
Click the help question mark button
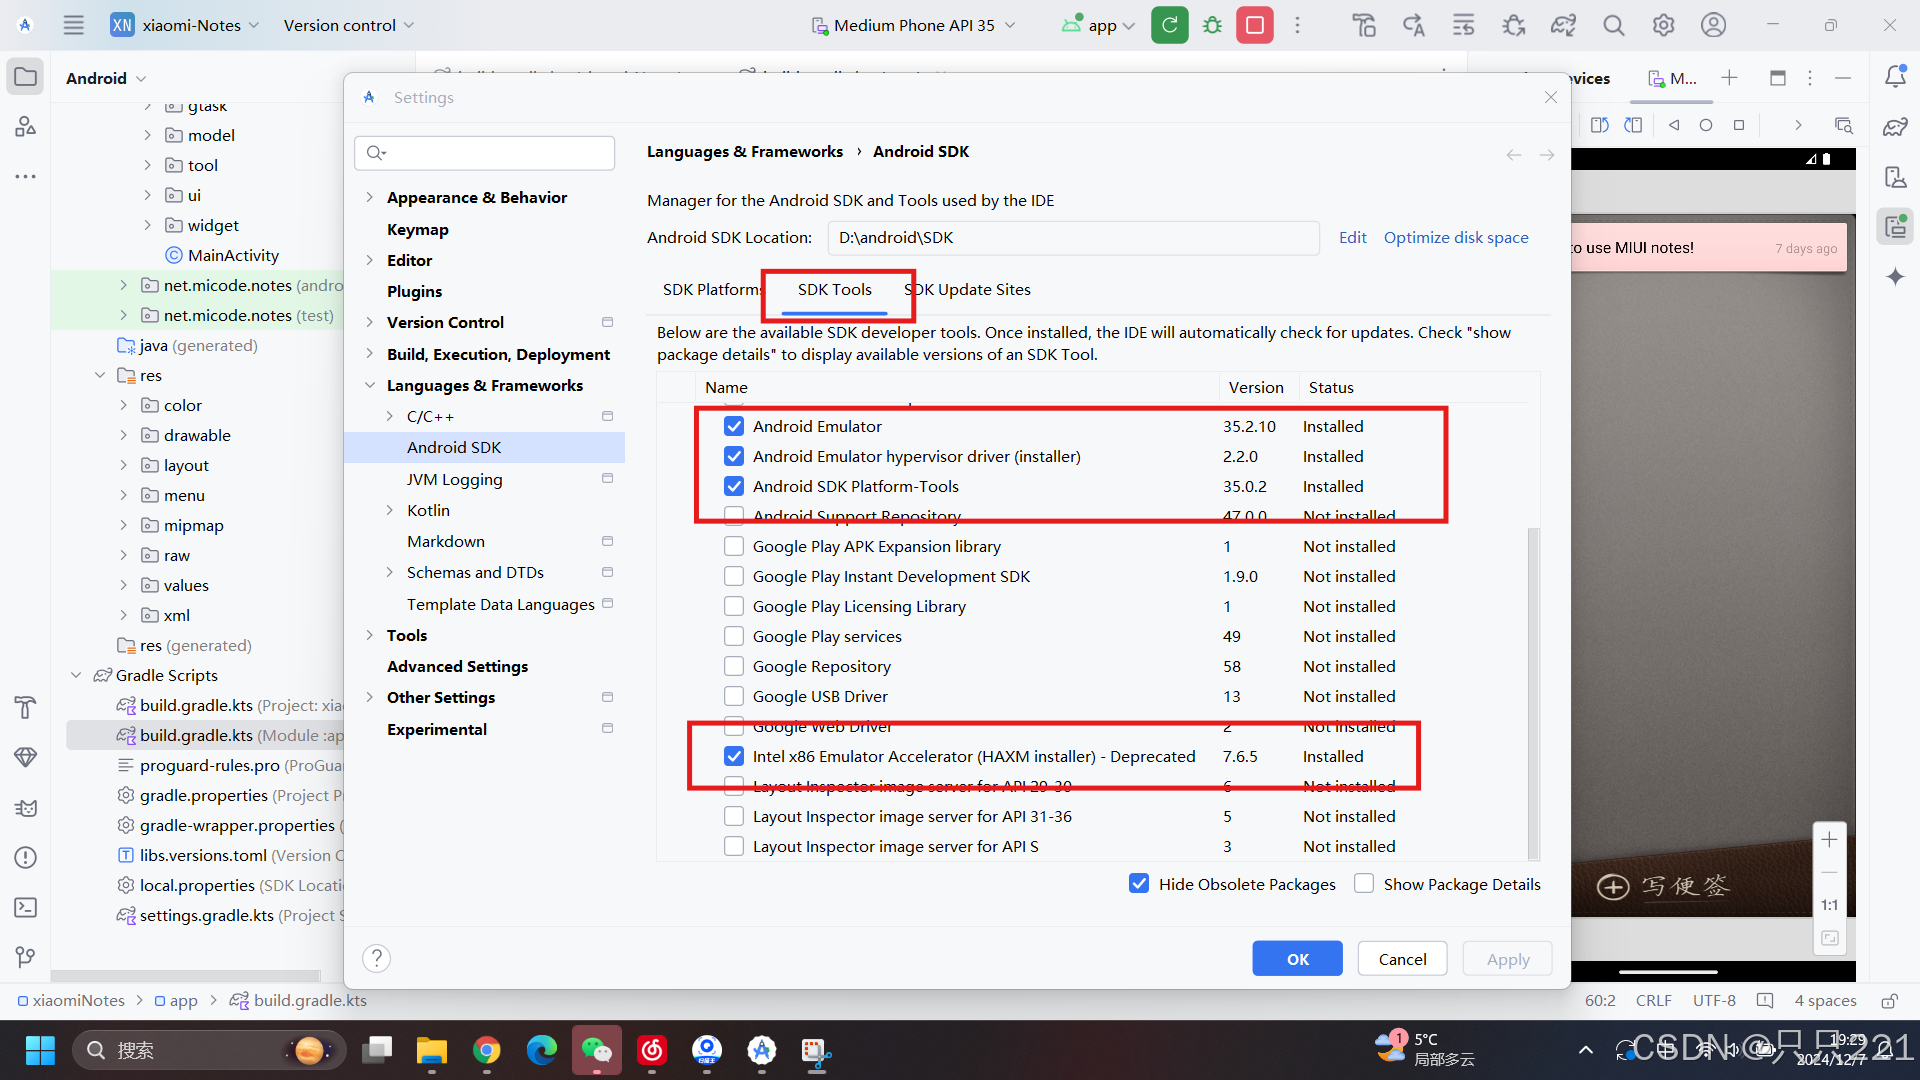pyautogui.click(x=376, y=958)
